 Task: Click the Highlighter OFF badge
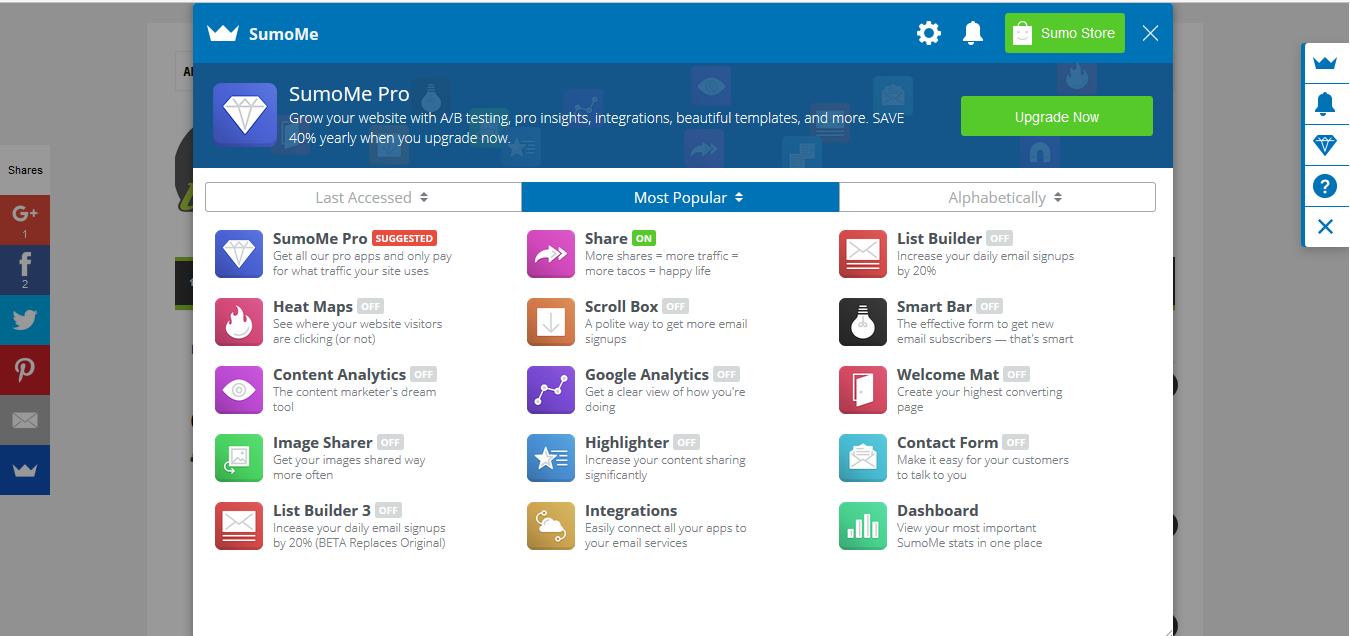click(686, 442)
